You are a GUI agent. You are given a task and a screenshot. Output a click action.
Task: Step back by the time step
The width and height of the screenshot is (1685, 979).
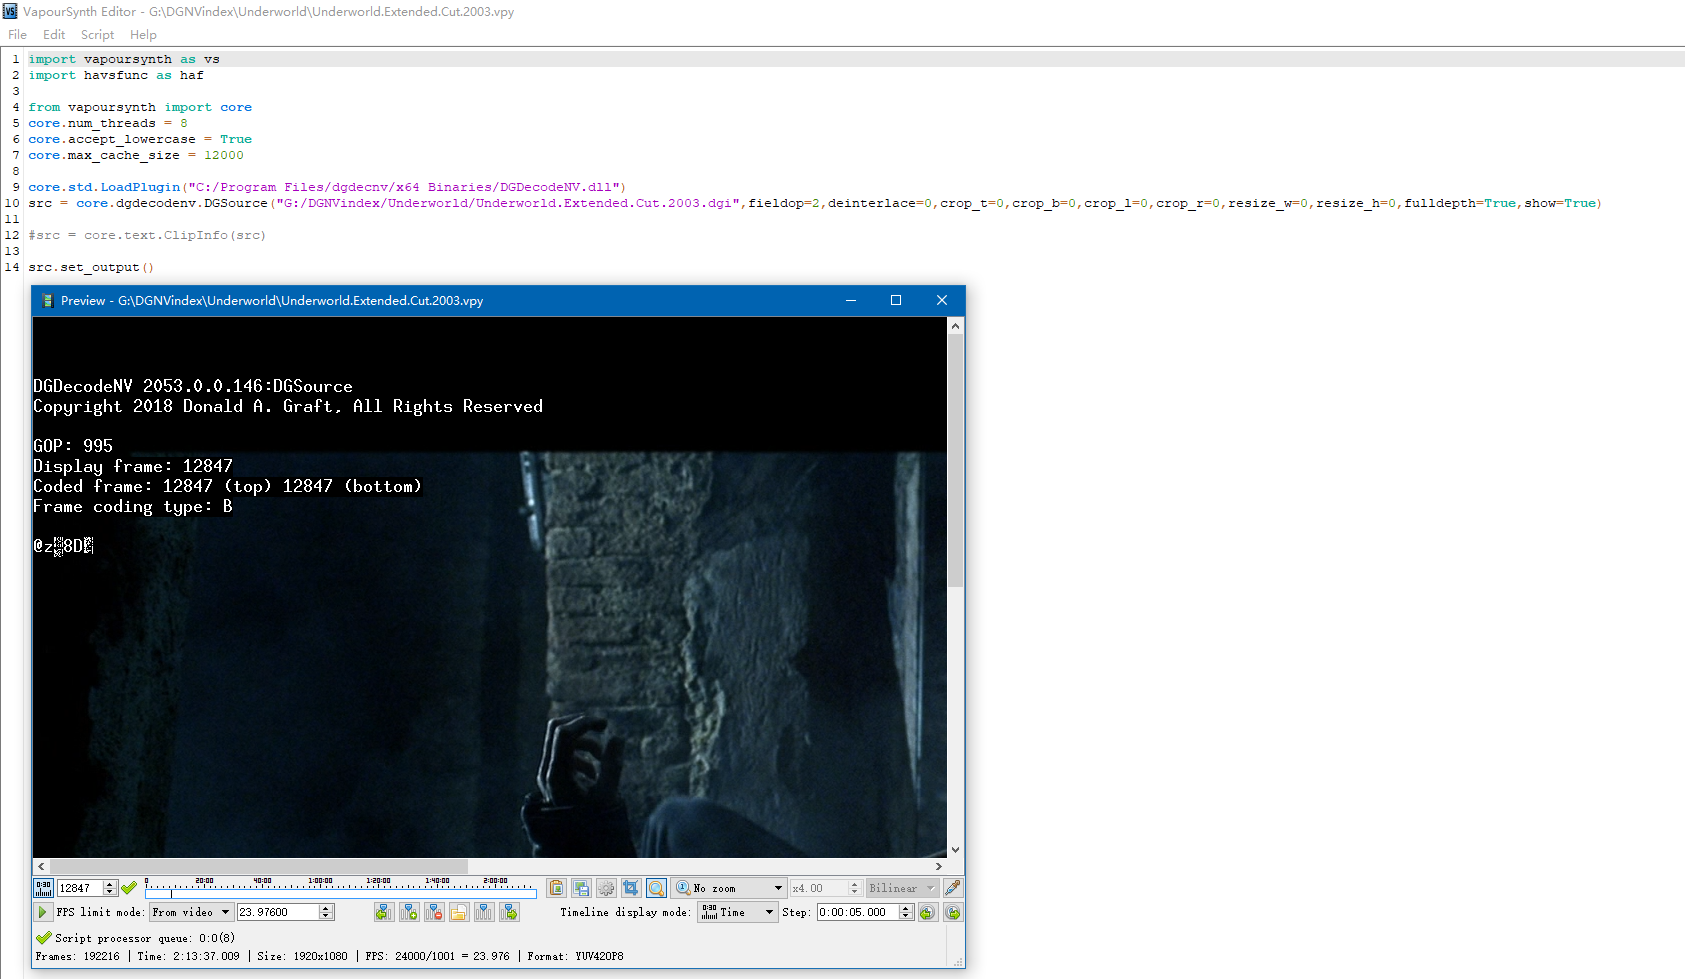pyautogui.click(x=928, y=912)
